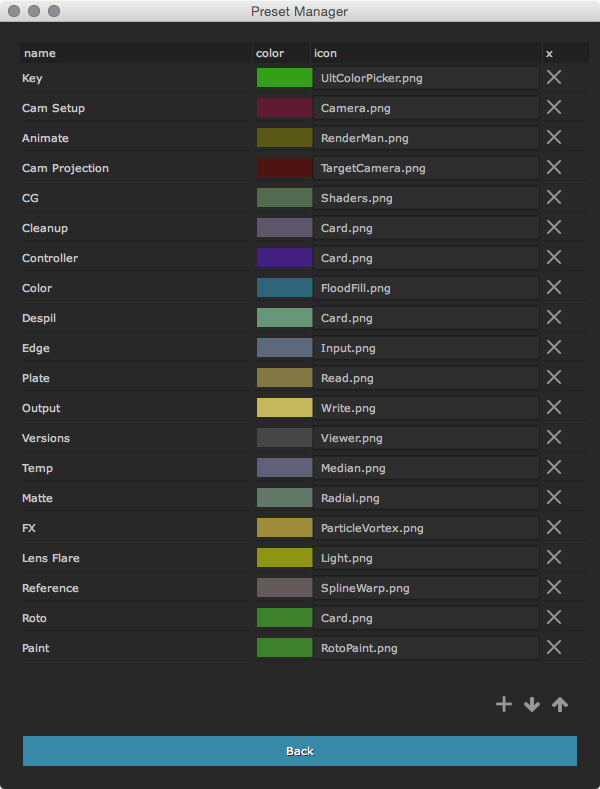Screen dimensions: 600x789
Task: Delete the Paint preset entry
Action: click(554, 648)
